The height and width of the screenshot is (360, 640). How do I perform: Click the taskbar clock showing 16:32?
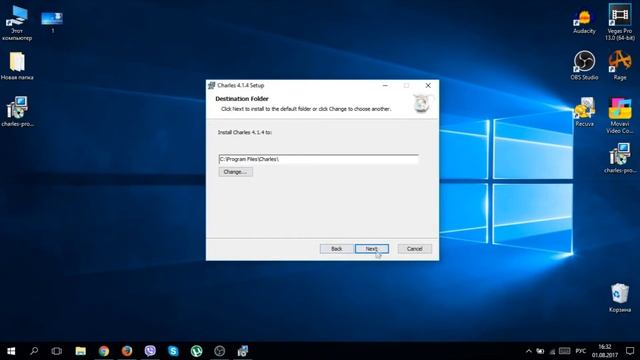[605, 351]
